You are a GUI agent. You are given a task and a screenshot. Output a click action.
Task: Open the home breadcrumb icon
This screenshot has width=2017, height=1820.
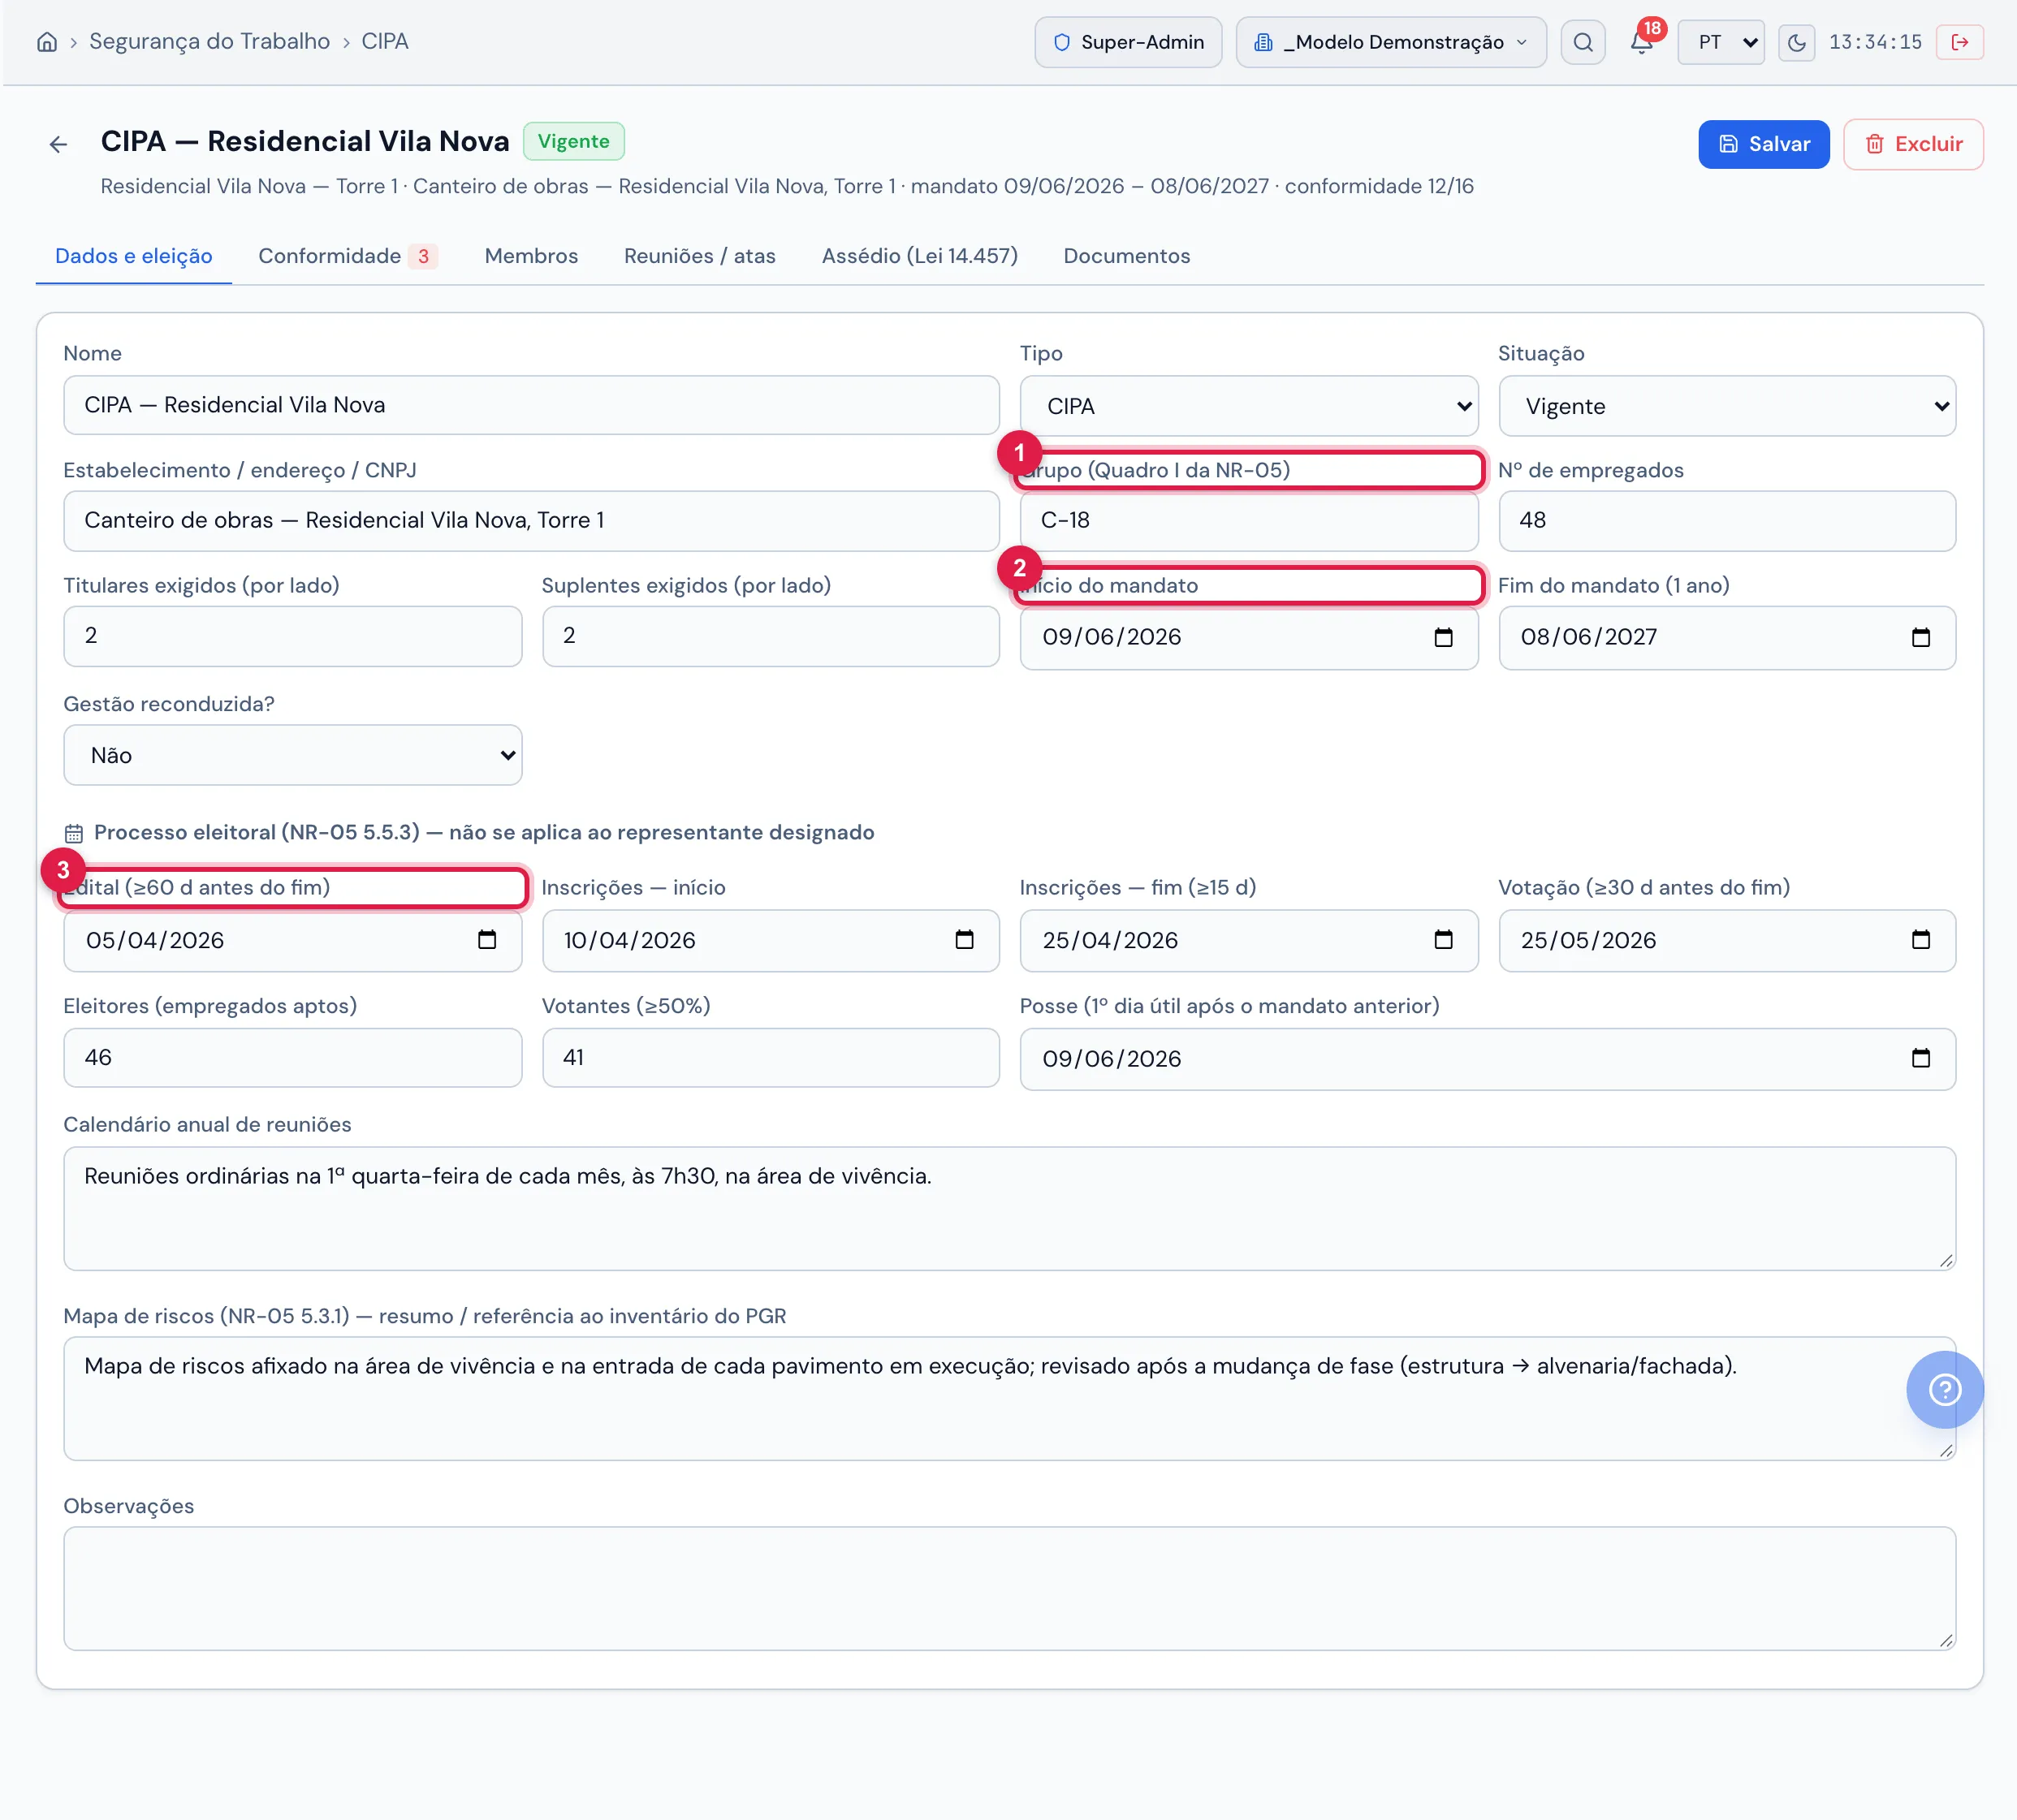47,42
